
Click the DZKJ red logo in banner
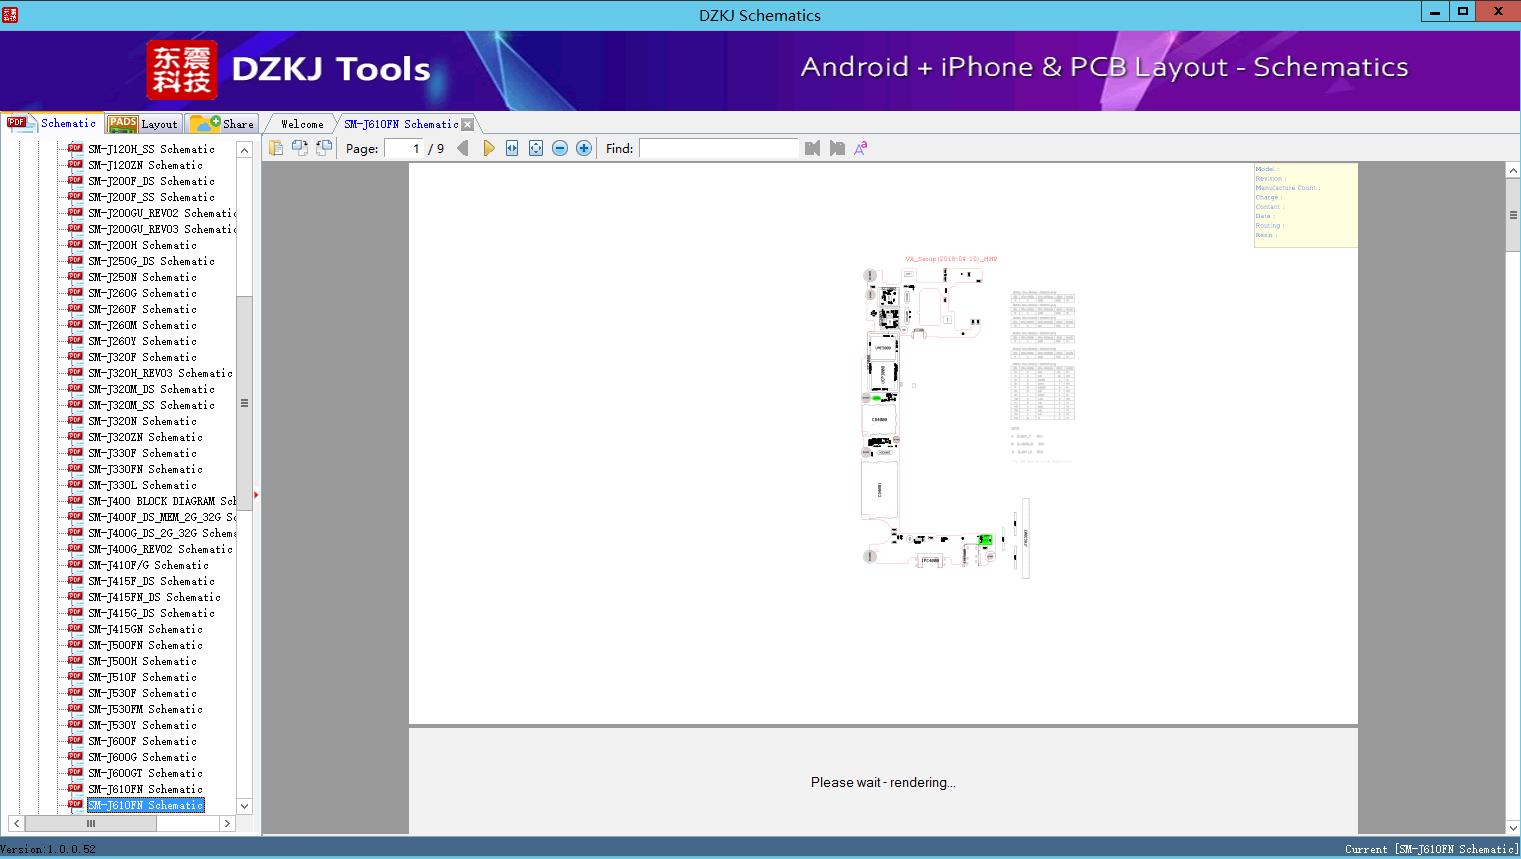[x=182, y=70]
